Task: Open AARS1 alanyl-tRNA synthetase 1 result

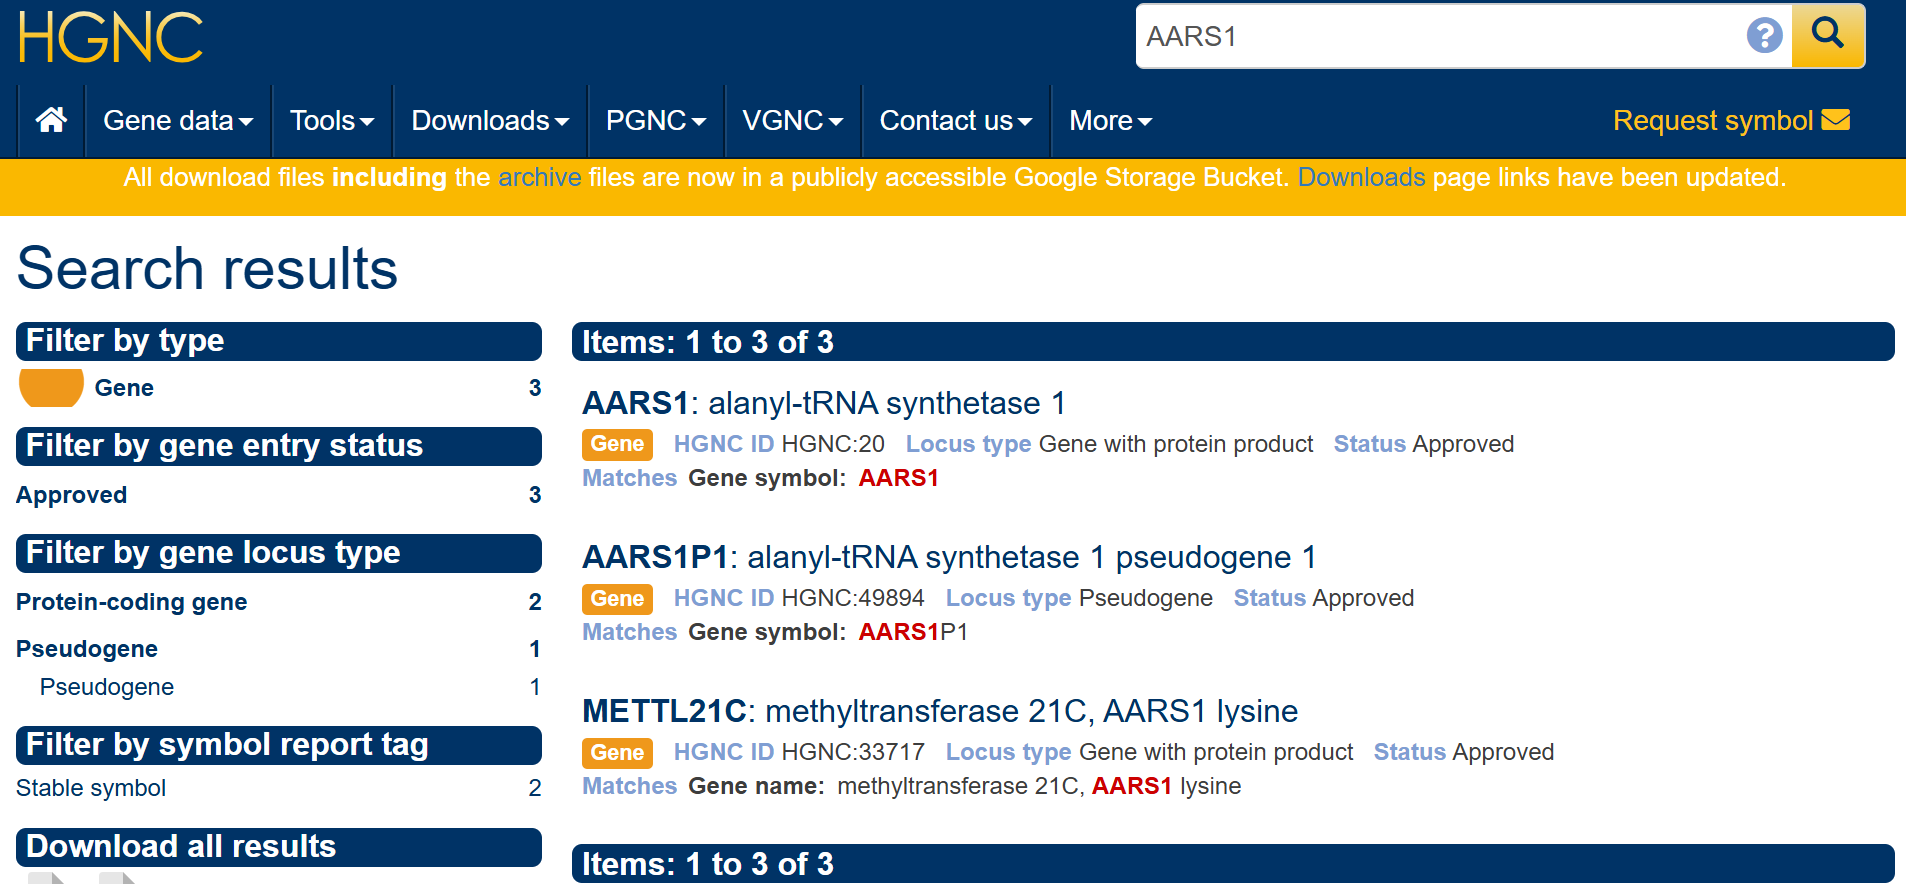Action: click(824, 403)
